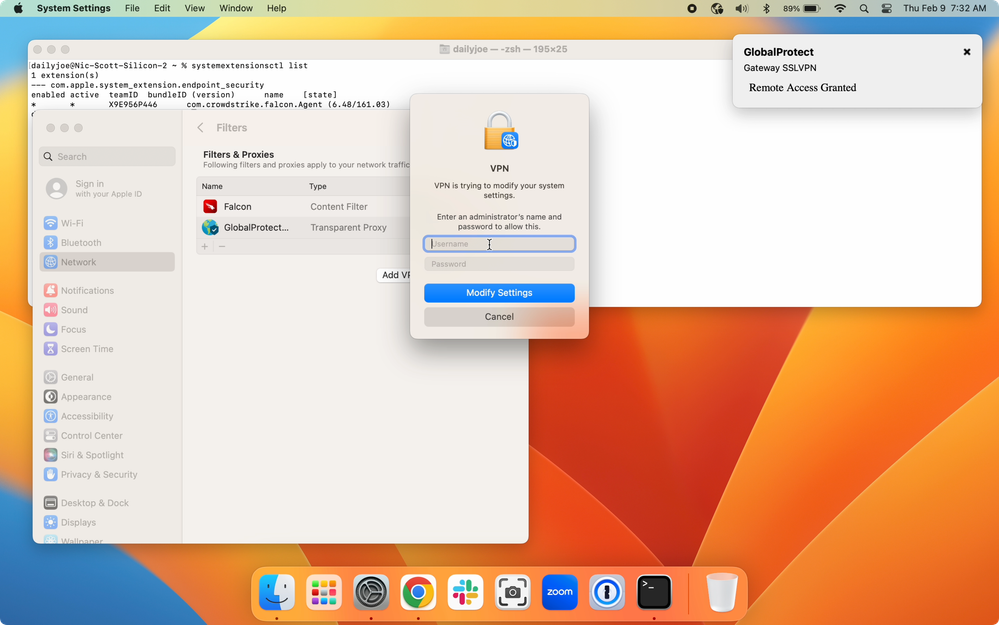Launch Google Chrome from the Dock
999x625 pixels.
pos(417,592)
